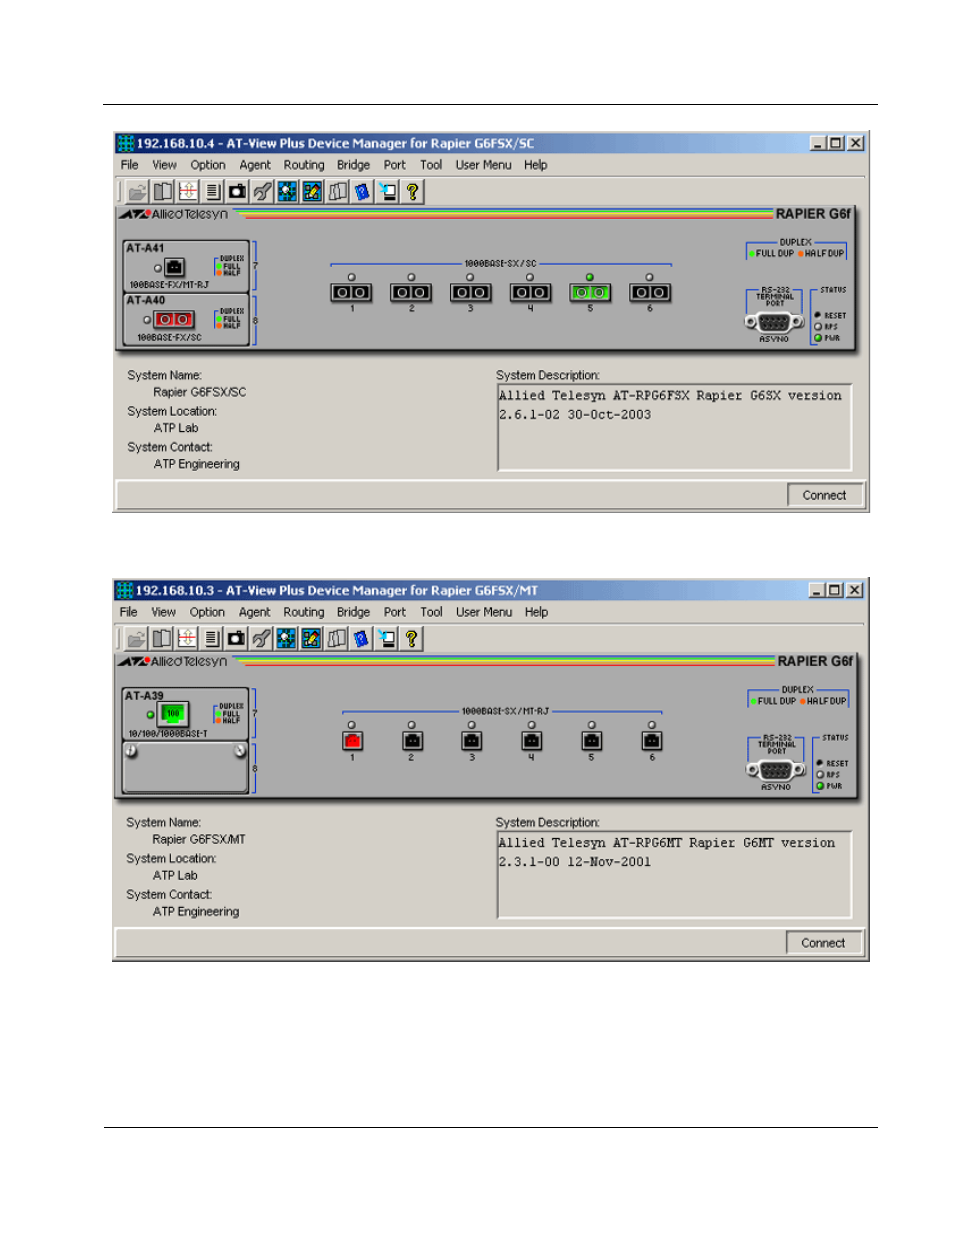This screenshot has width=954, height=1235.
Task: Maximize the 192.168.10.4 Device Manager window
Action: 837,143
